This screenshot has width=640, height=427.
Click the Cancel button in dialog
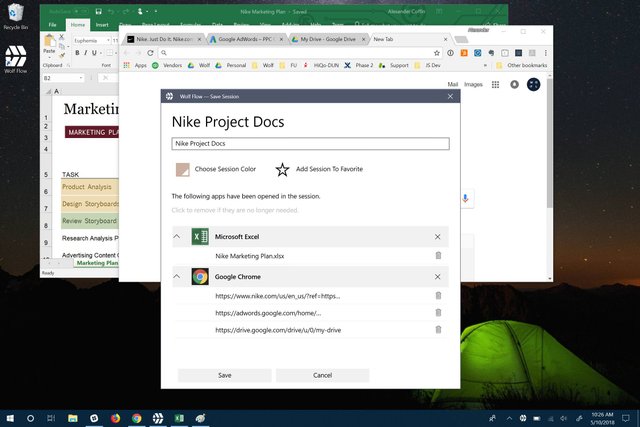(x=322, y=375)
